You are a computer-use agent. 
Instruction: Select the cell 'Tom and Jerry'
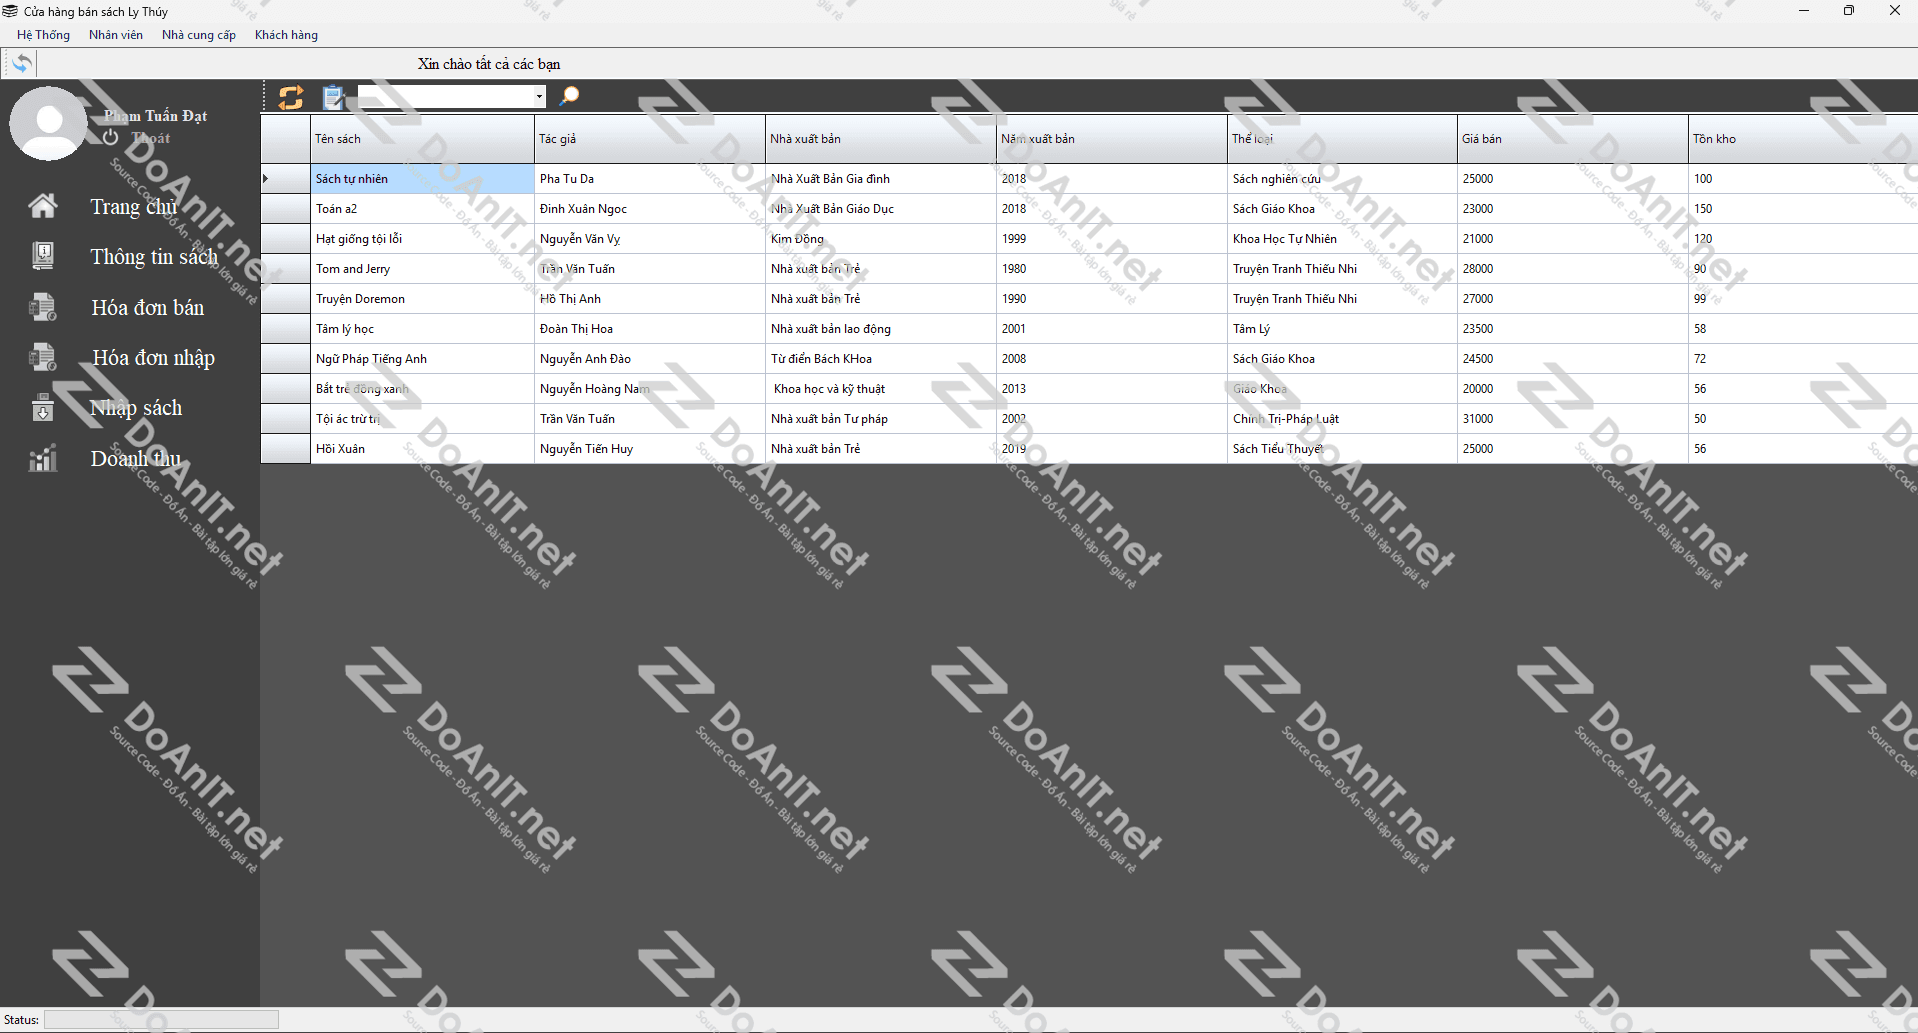[422, 269]
